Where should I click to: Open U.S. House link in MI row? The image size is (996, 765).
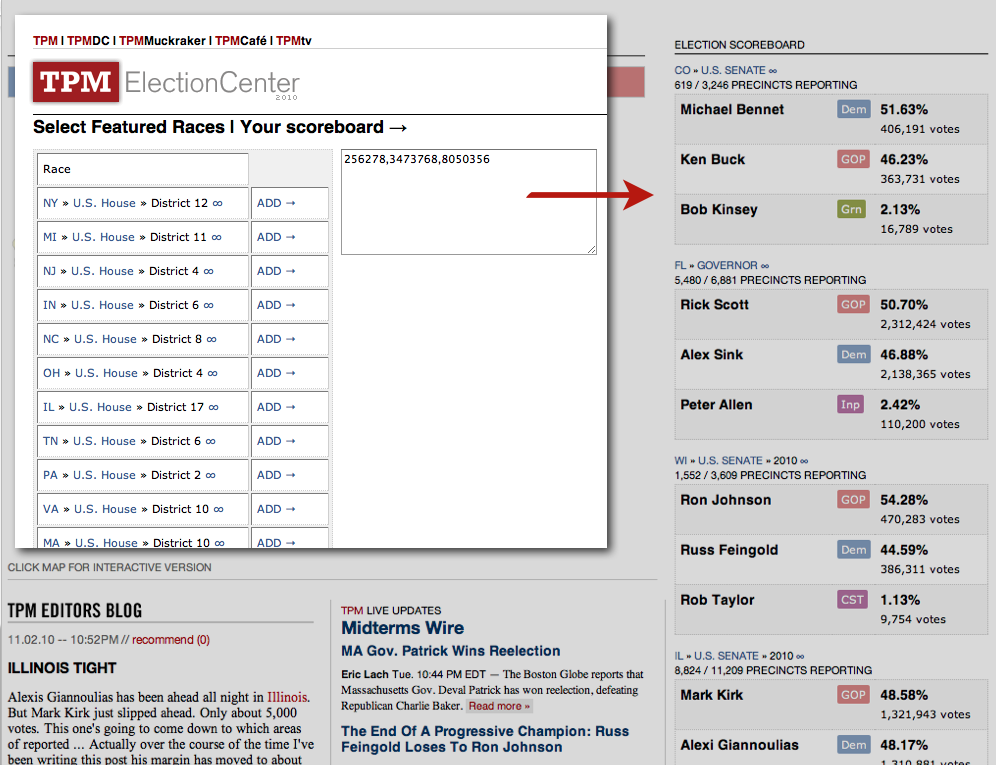coord(103,237)
